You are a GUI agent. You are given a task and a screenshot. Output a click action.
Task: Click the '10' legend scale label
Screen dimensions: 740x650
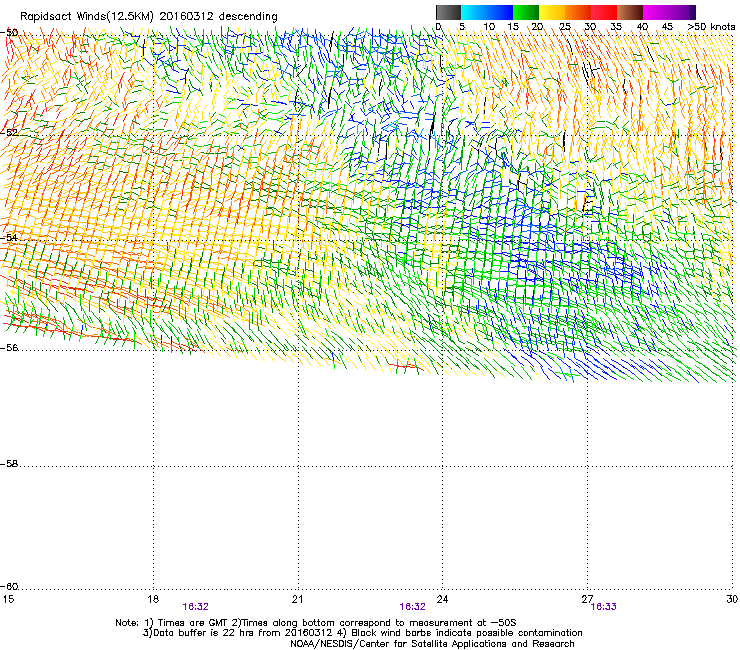[489, 27]
